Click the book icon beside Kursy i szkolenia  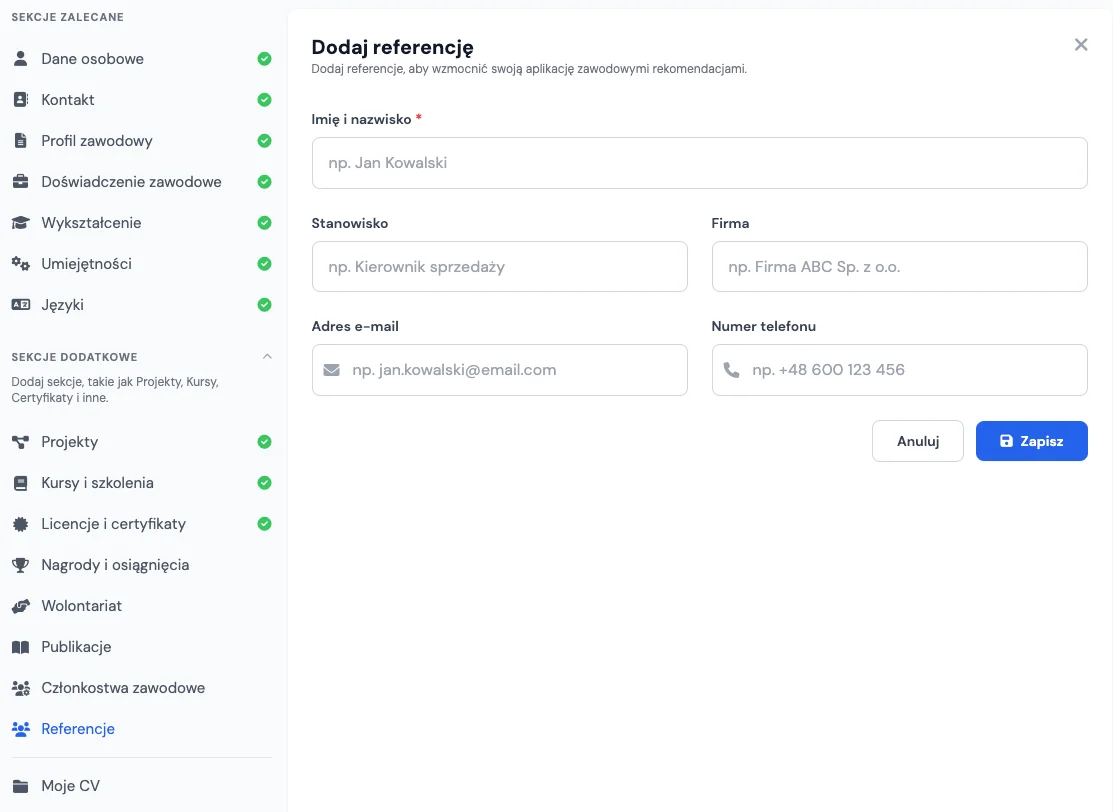(x=21, y=483)
